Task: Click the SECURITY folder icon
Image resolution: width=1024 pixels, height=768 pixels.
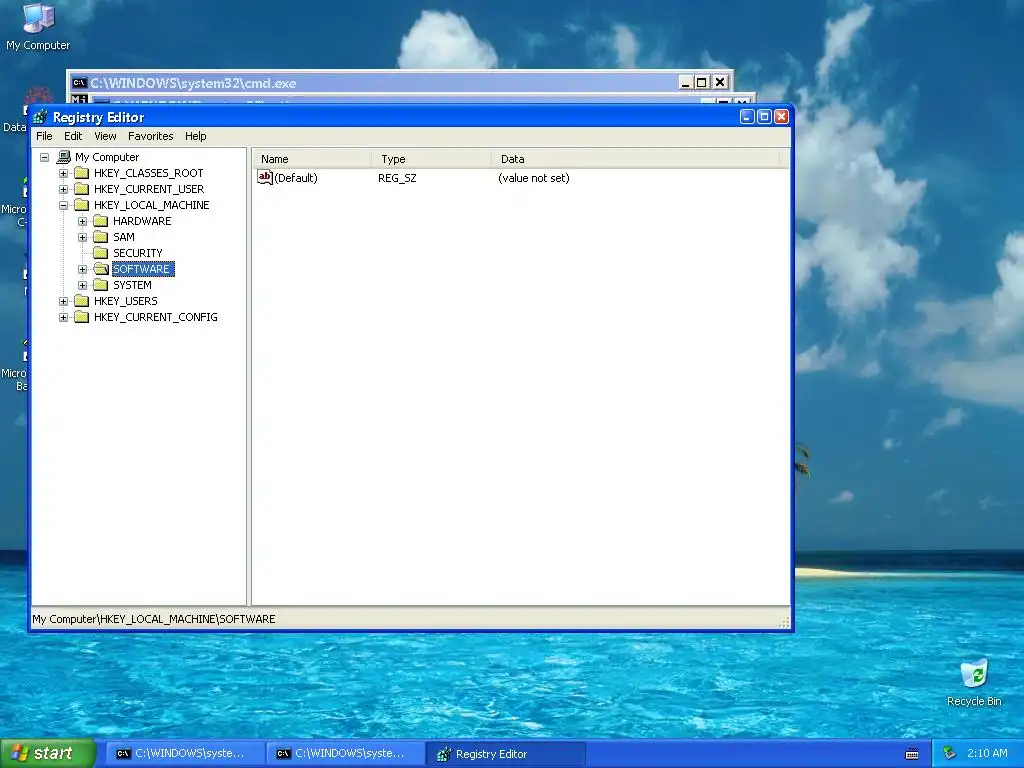Action: (x=101, y=253)
